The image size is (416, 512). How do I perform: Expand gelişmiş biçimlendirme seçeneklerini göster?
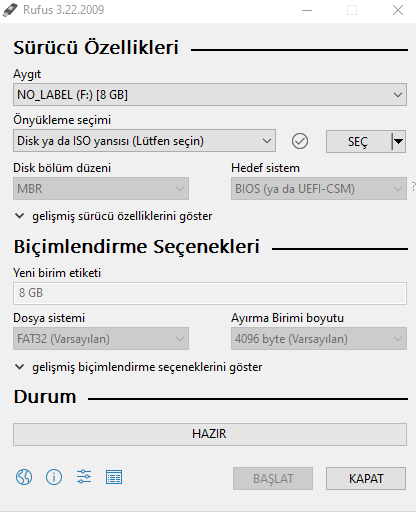coord(139,367)
